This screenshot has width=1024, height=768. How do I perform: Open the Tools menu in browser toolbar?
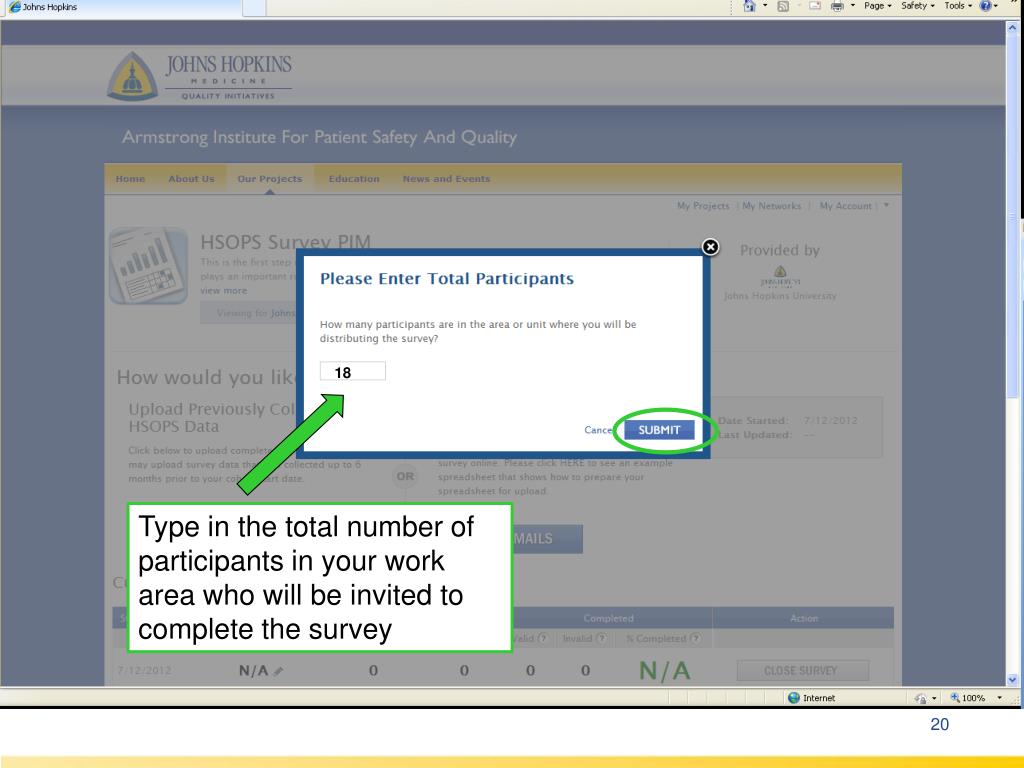point(958,6)
